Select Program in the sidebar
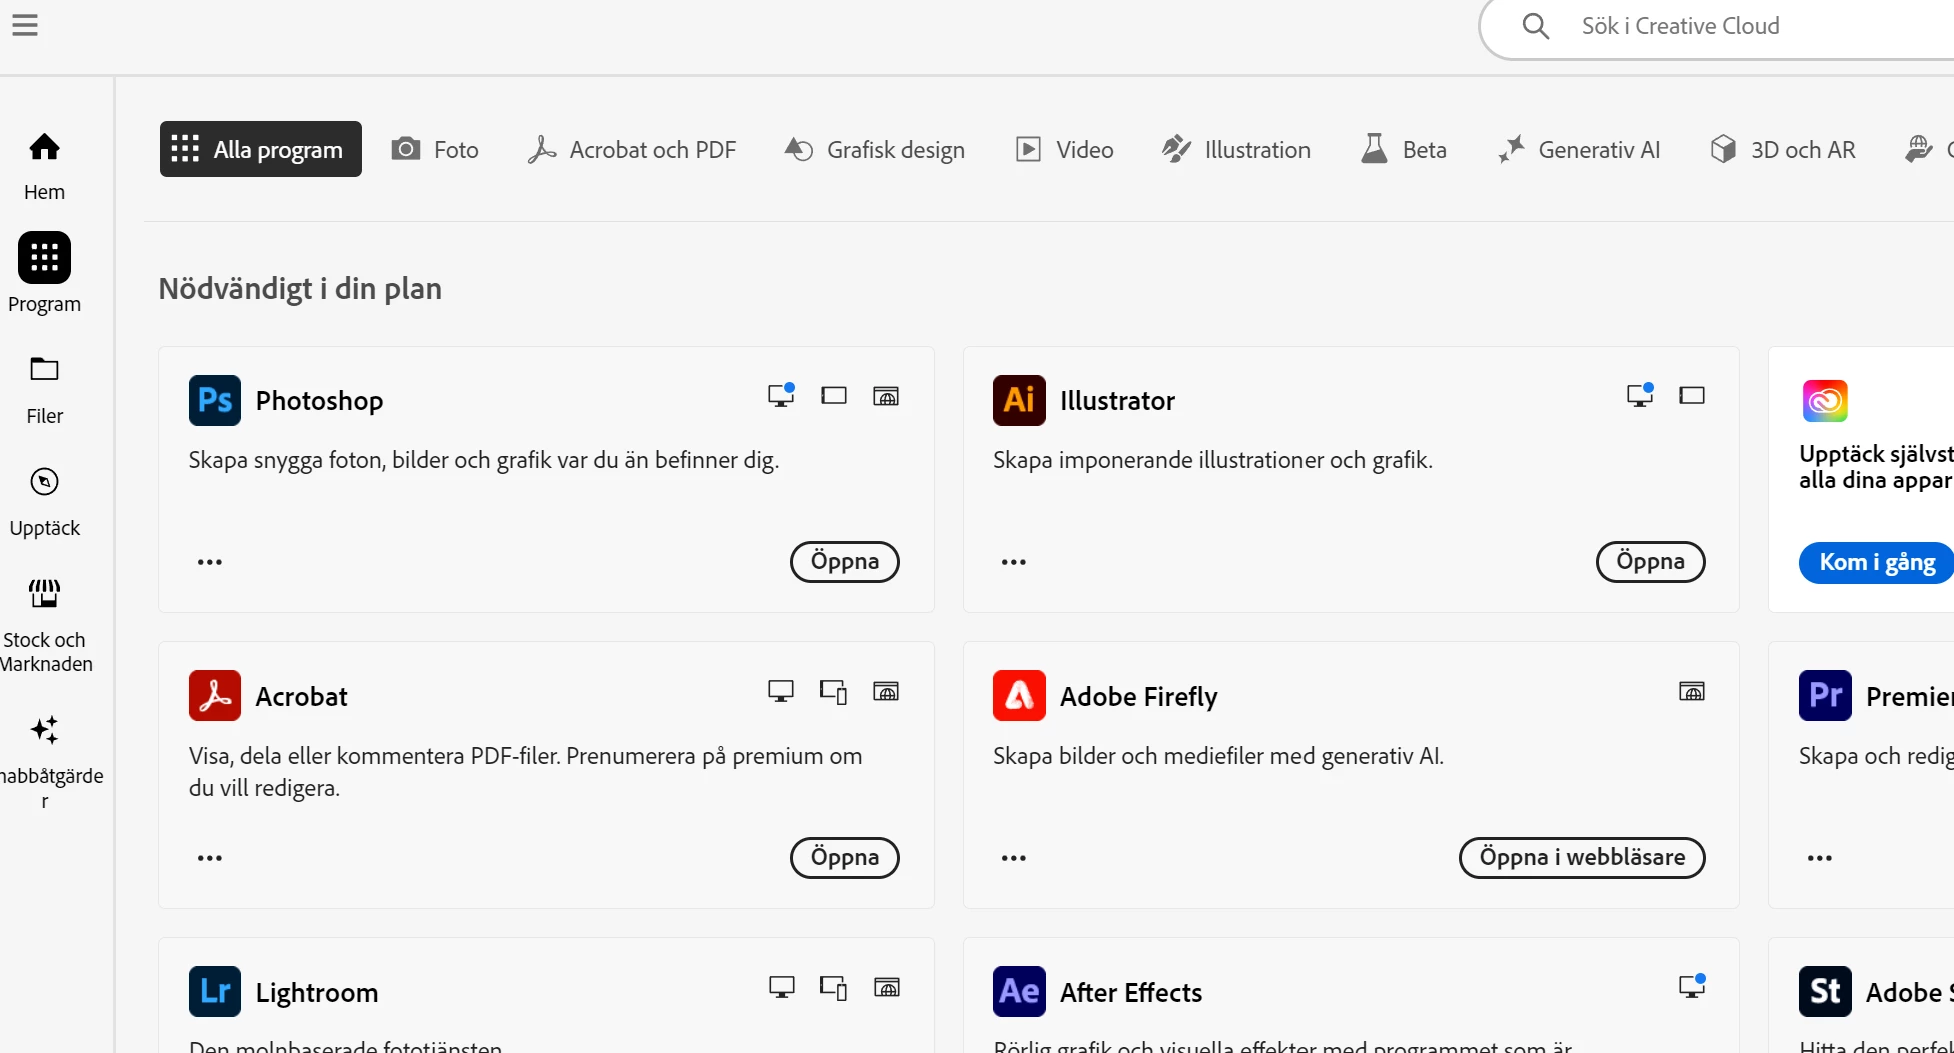This screenshot has width=1954, height=1053. [x=44, y=273]
